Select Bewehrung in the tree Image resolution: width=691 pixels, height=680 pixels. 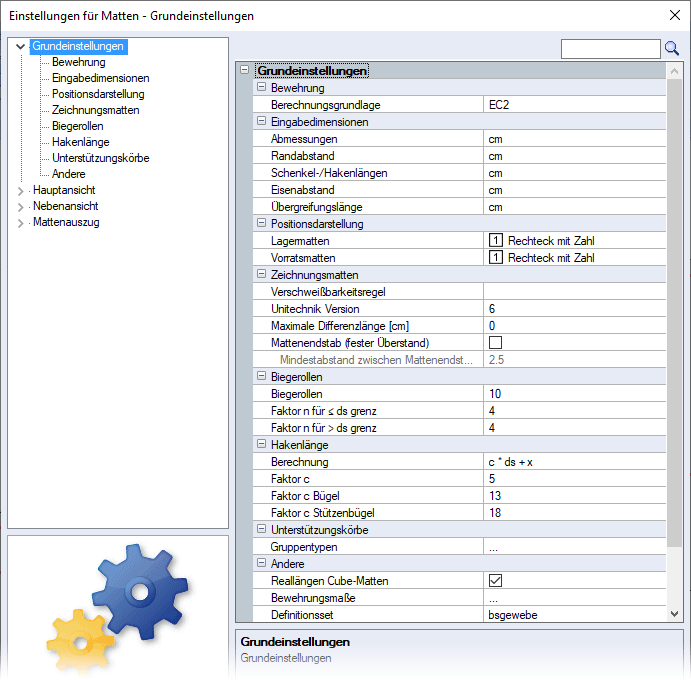[x=78, y=62]
